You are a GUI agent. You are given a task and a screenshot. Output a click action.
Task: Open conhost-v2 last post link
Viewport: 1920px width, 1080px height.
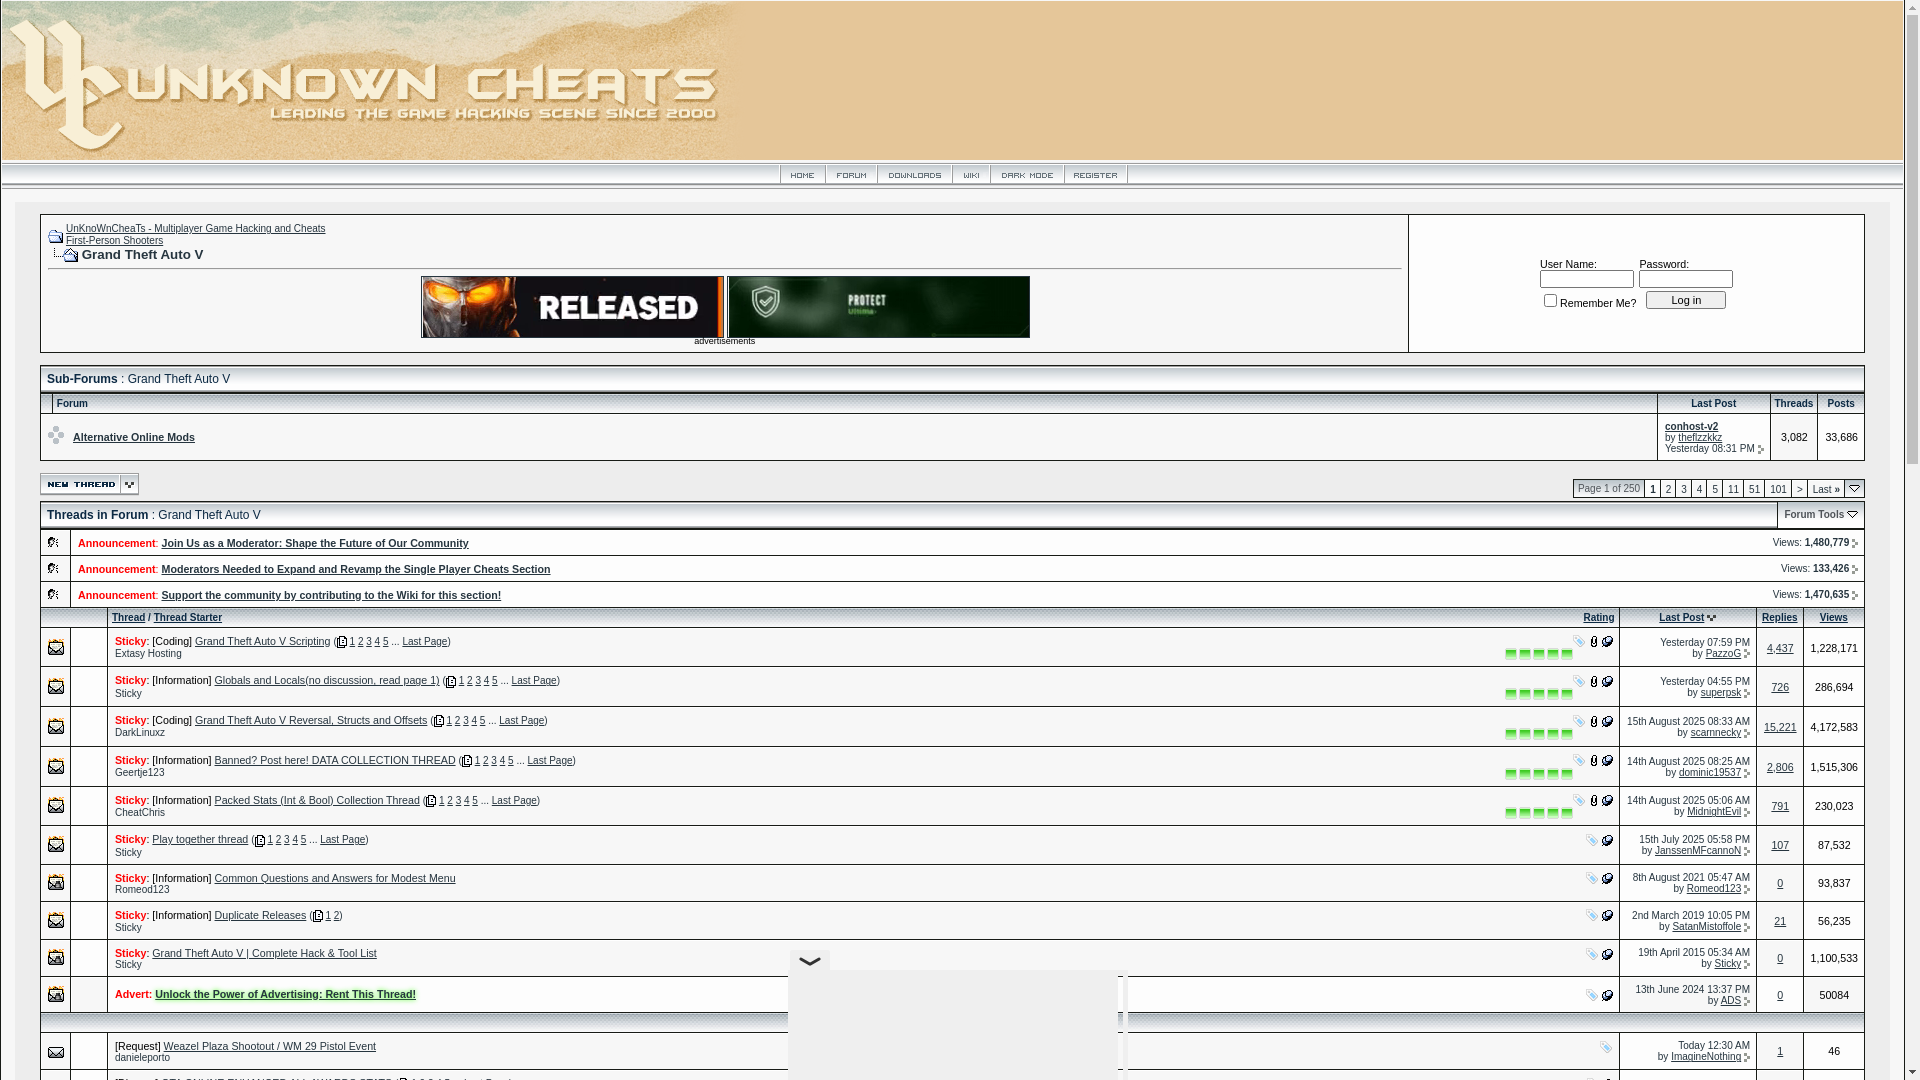tap(1692, 427)
